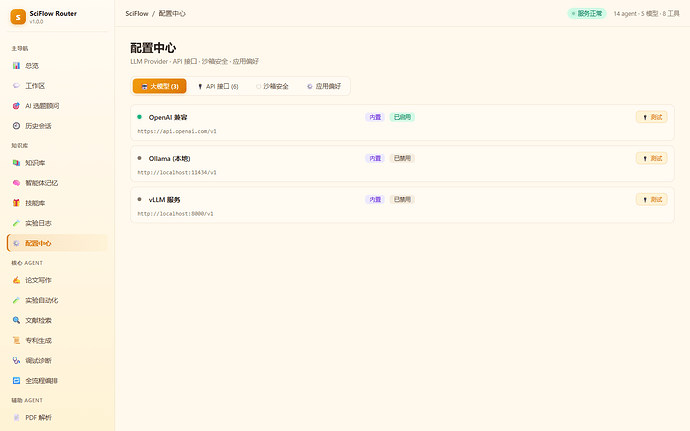Viewport: 690px width, 431px height.
Task: Click 配置中心 in the breadcrumb
Action: tap(172, 14)
